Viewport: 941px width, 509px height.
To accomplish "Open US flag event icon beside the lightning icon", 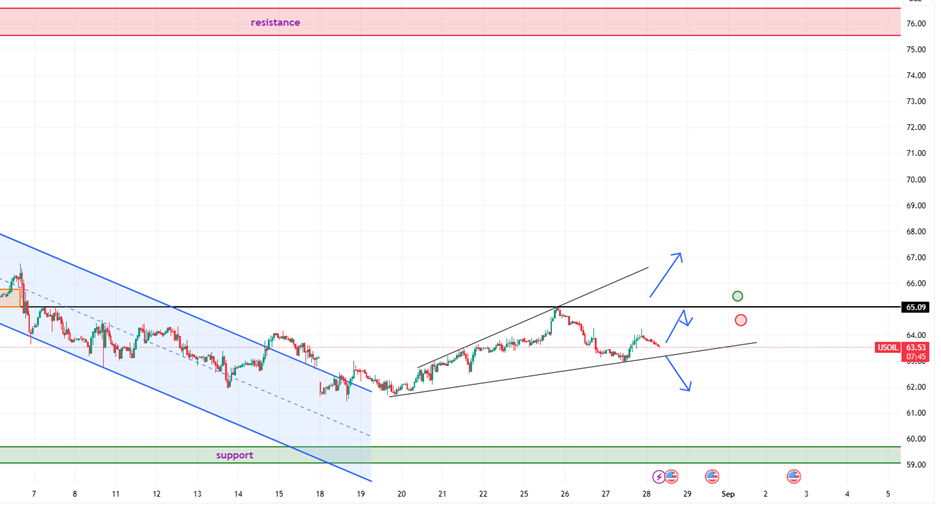I will pyautogui.click(x=672, y=477).
